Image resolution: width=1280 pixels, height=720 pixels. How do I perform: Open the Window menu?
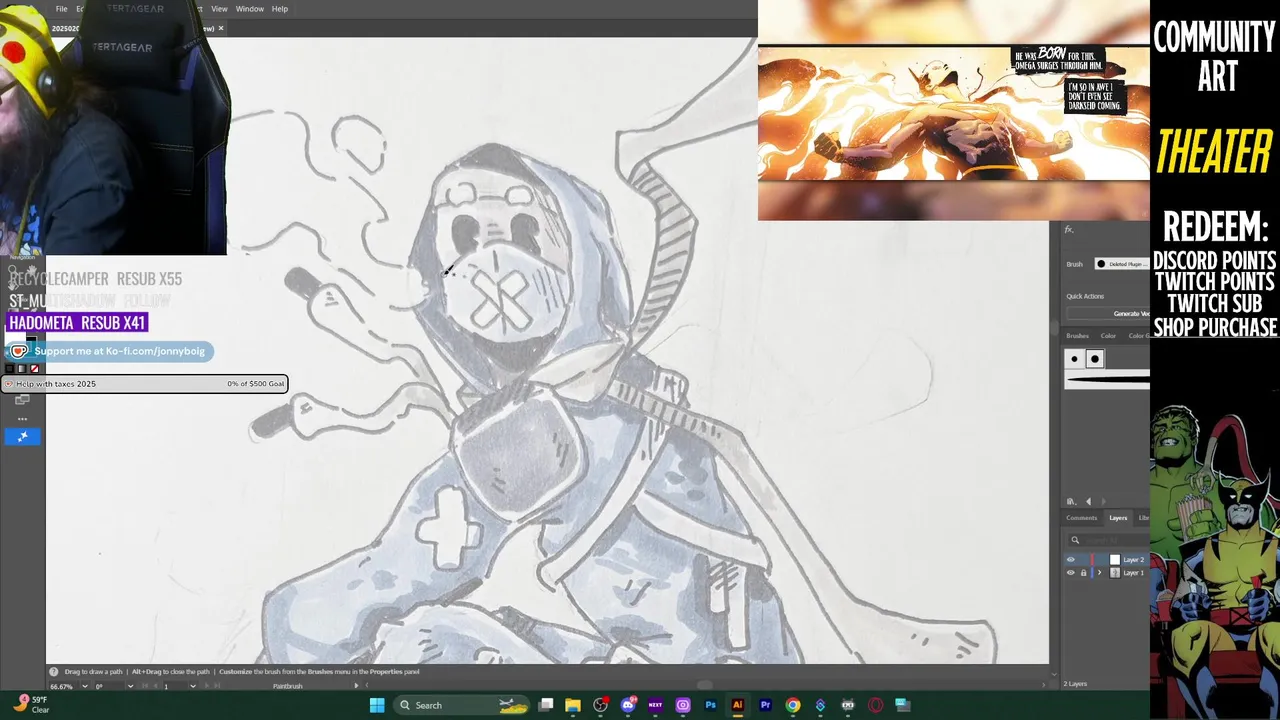point(250,9)
